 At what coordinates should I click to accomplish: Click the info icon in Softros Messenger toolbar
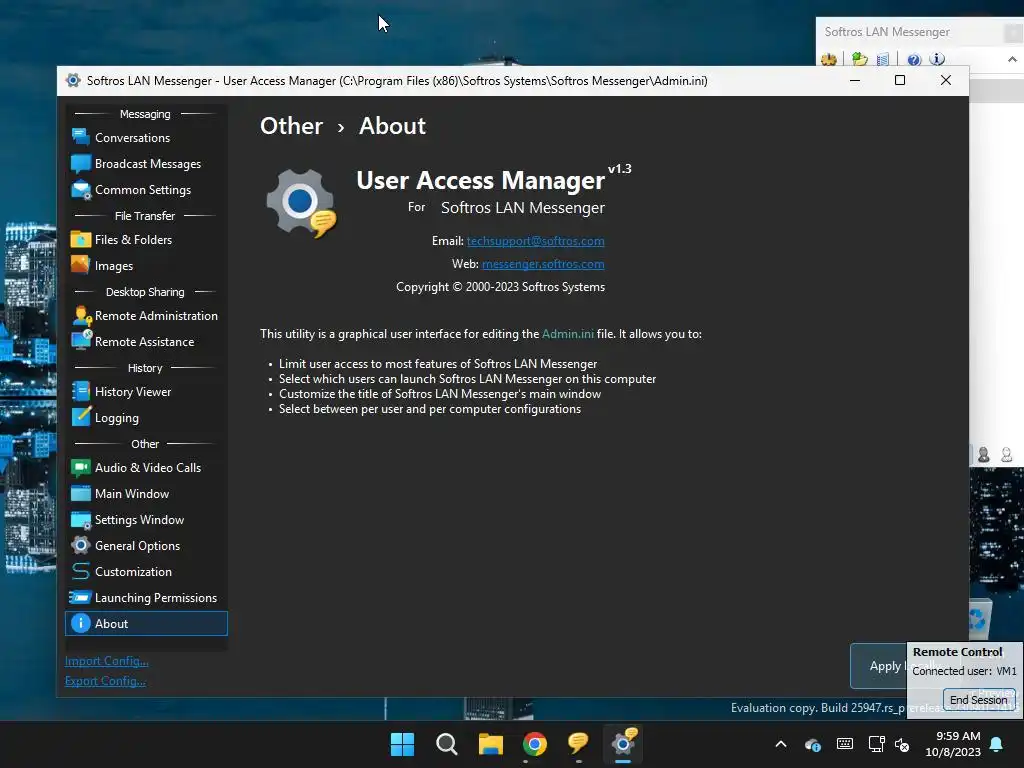[x=937, y=59]
